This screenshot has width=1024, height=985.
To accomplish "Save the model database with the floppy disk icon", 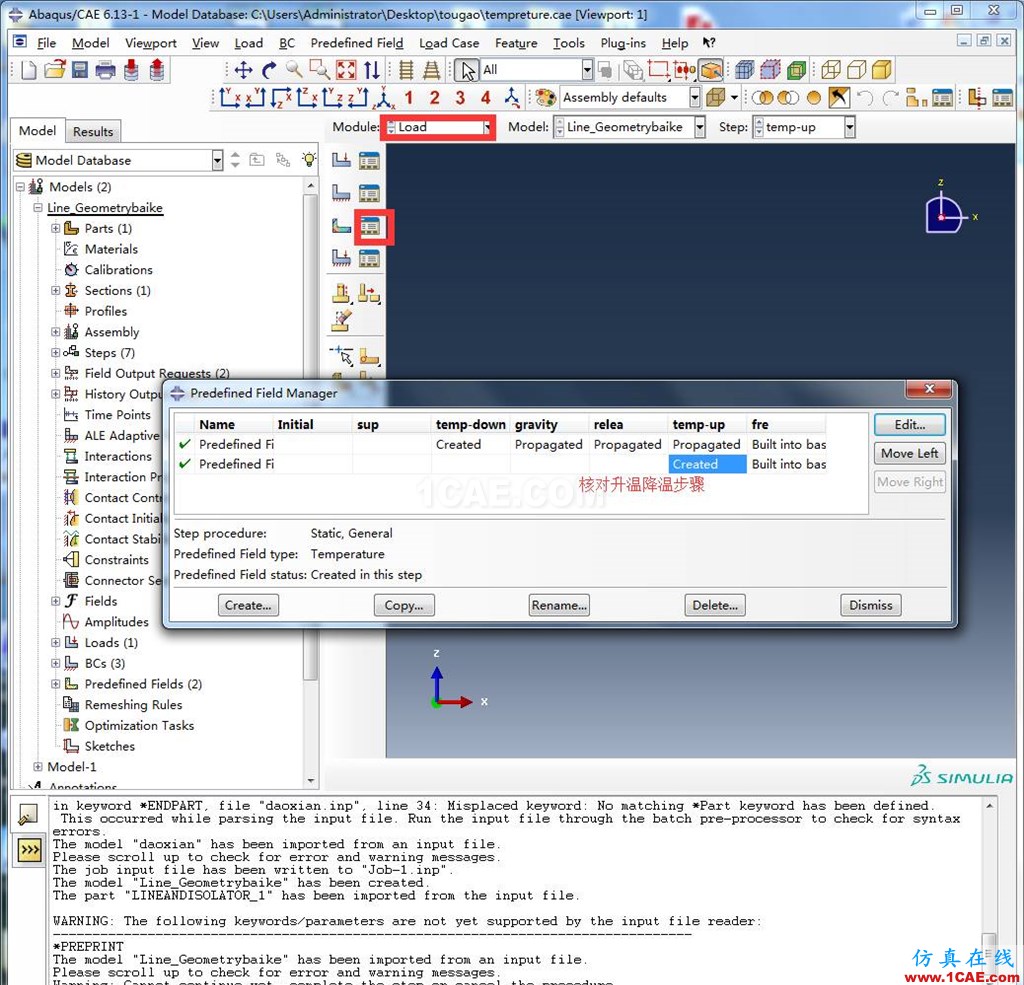I will point(80,70).
